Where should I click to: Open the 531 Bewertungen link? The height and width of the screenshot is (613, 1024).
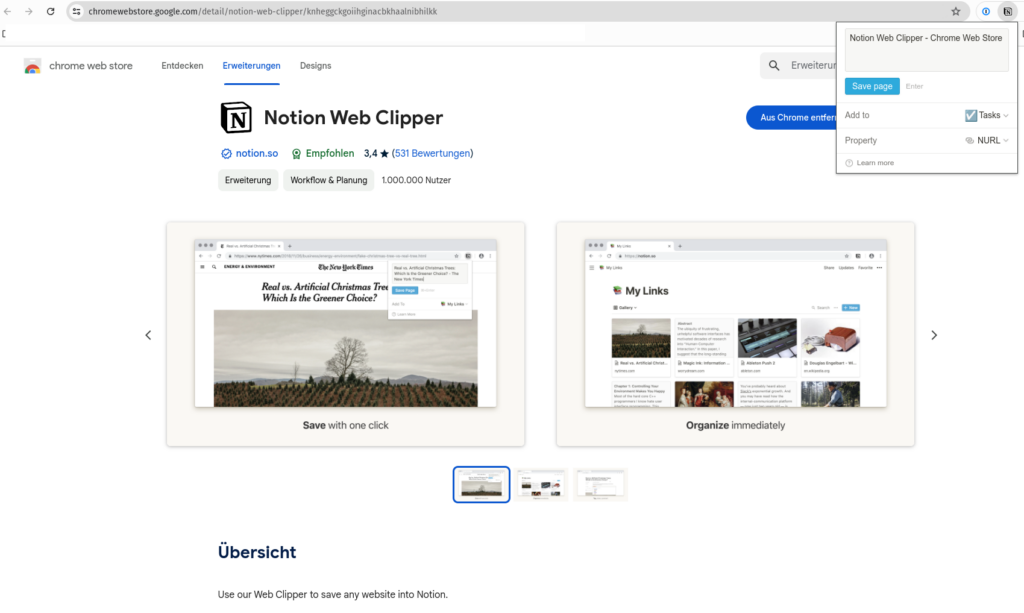tap(432, 153)
